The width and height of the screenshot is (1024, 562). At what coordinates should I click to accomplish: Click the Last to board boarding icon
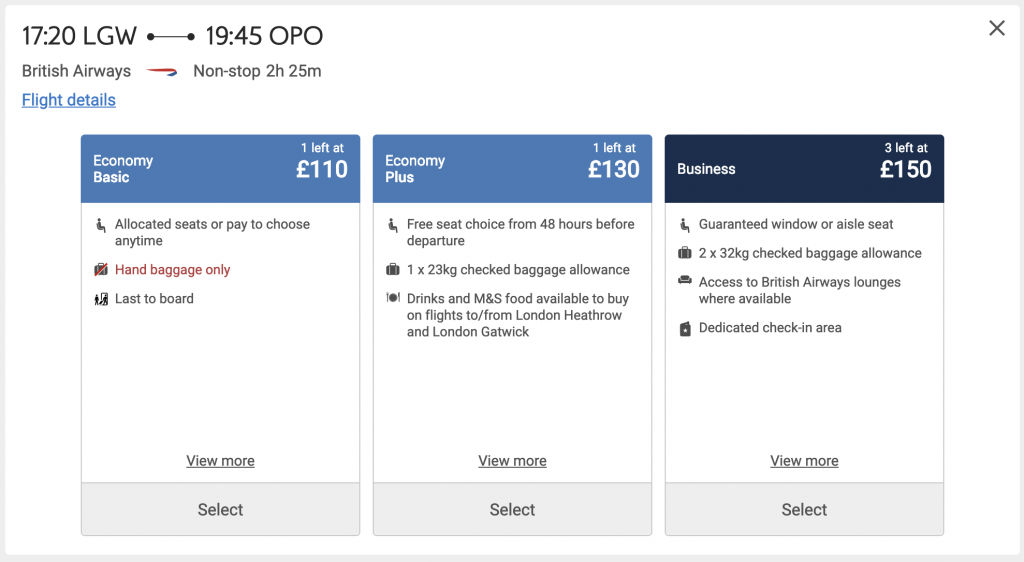(x=101, y=299)
